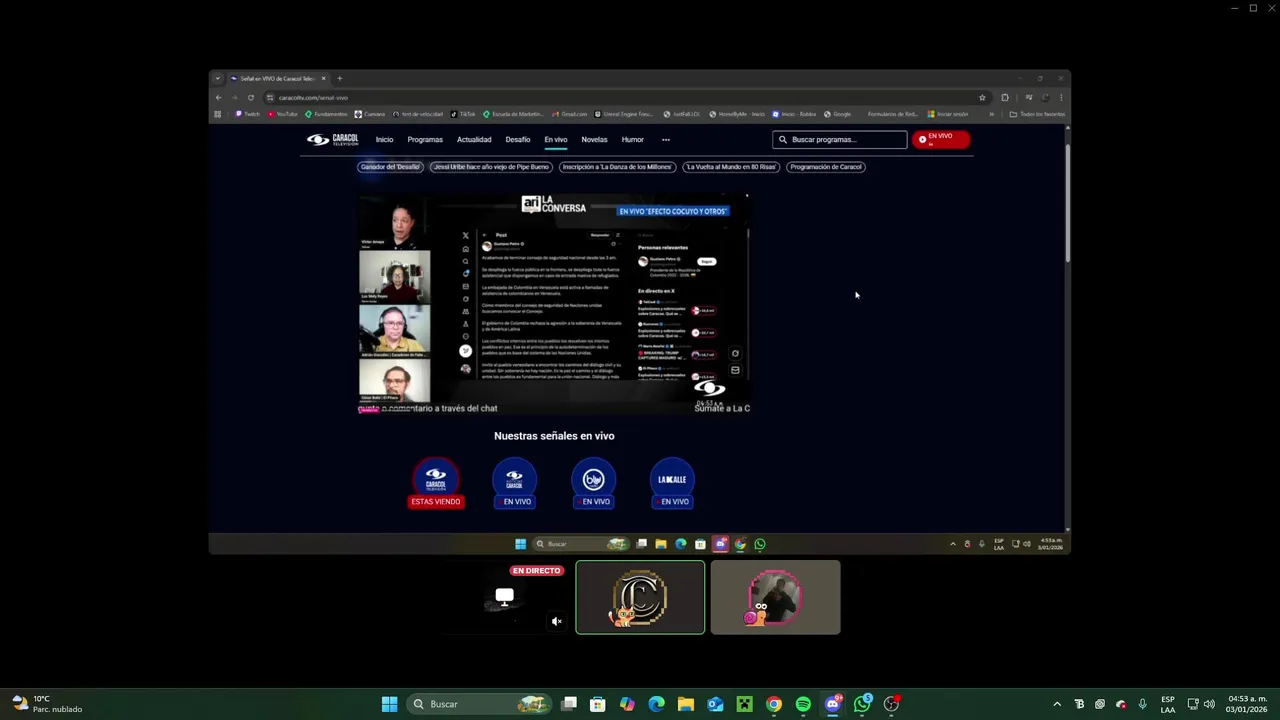
Task: Open WhatsApp from the taskbar
Action: tap(862, 704)
